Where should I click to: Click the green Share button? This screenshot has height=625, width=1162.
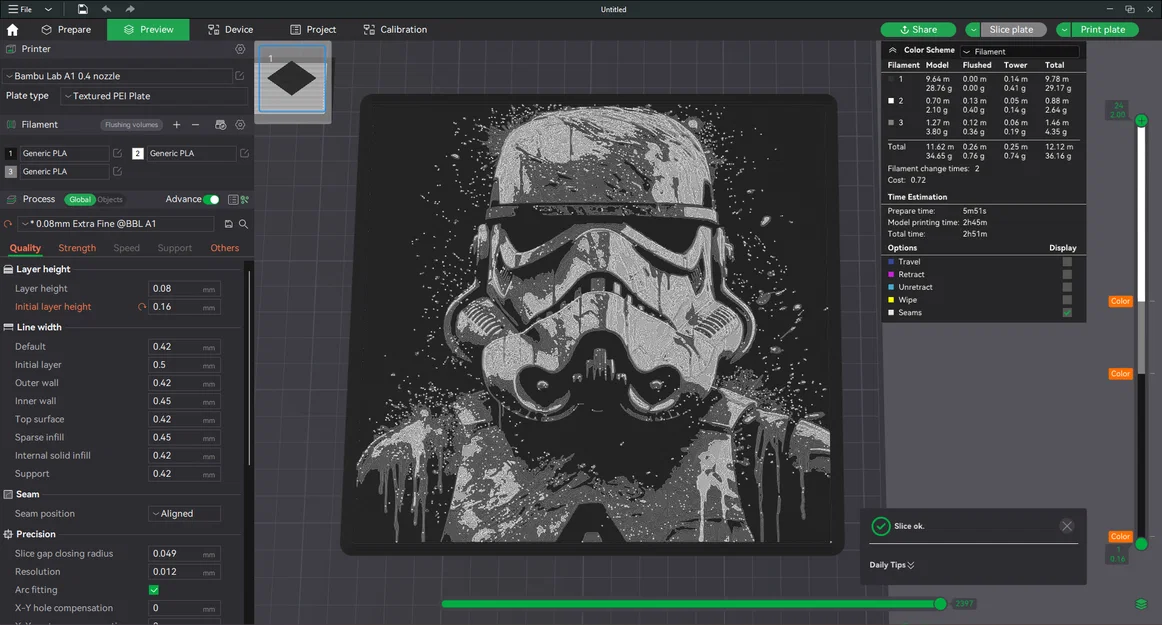917,29
